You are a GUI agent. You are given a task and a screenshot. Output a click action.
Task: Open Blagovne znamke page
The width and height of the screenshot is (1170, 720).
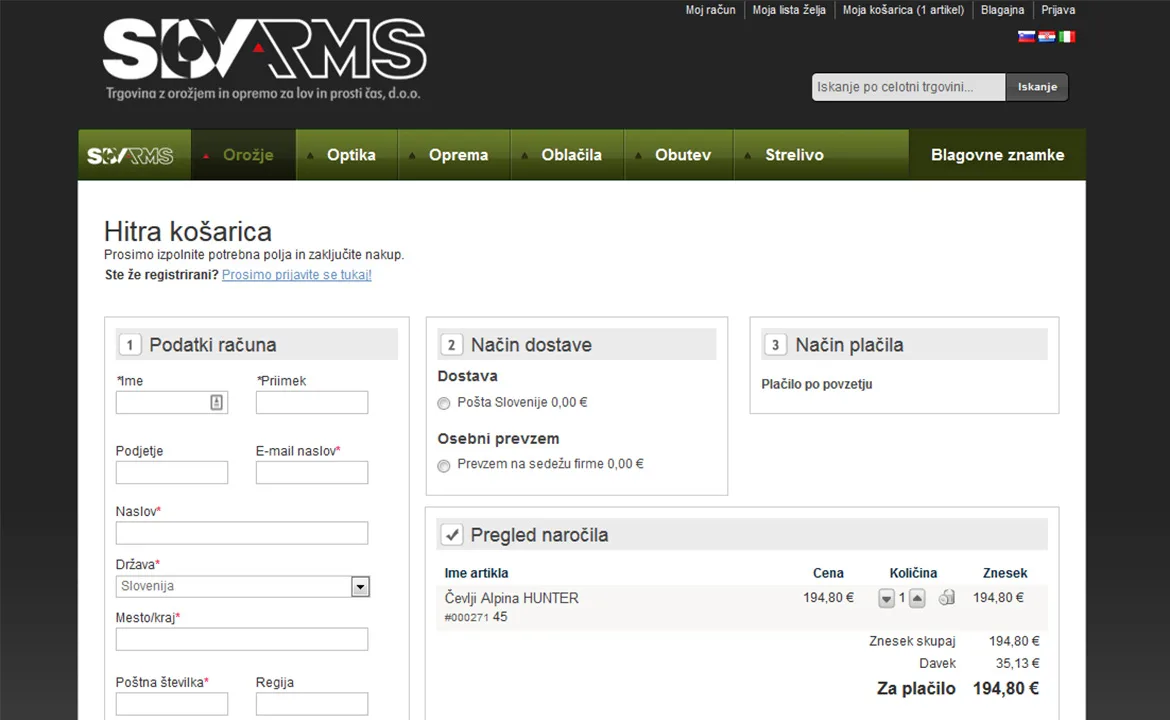click(998, 155)
